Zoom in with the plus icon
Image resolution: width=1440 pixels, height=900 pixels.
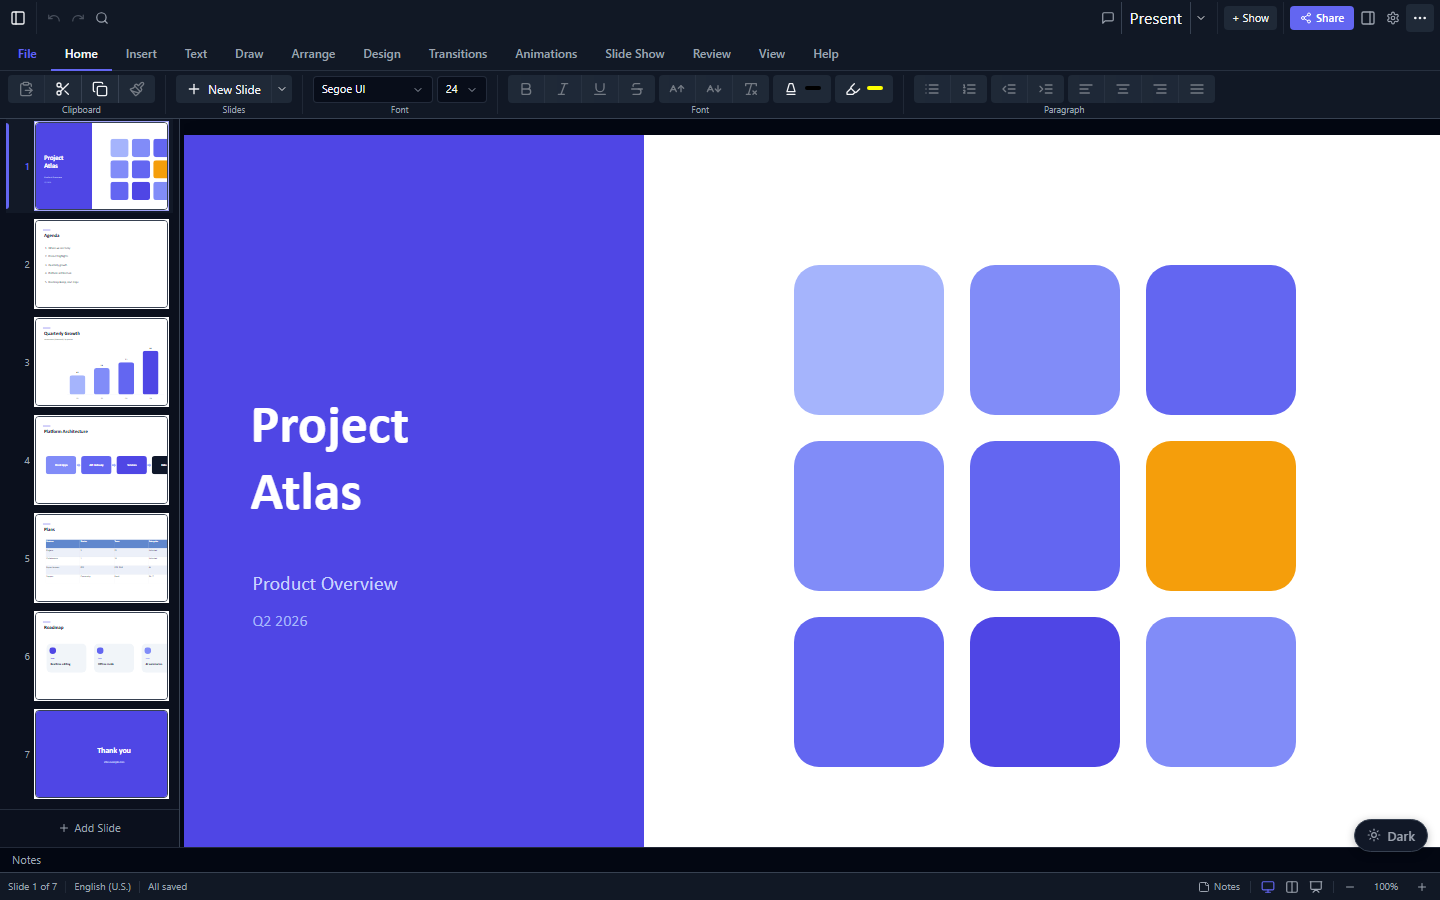(x=1422, y=887)
